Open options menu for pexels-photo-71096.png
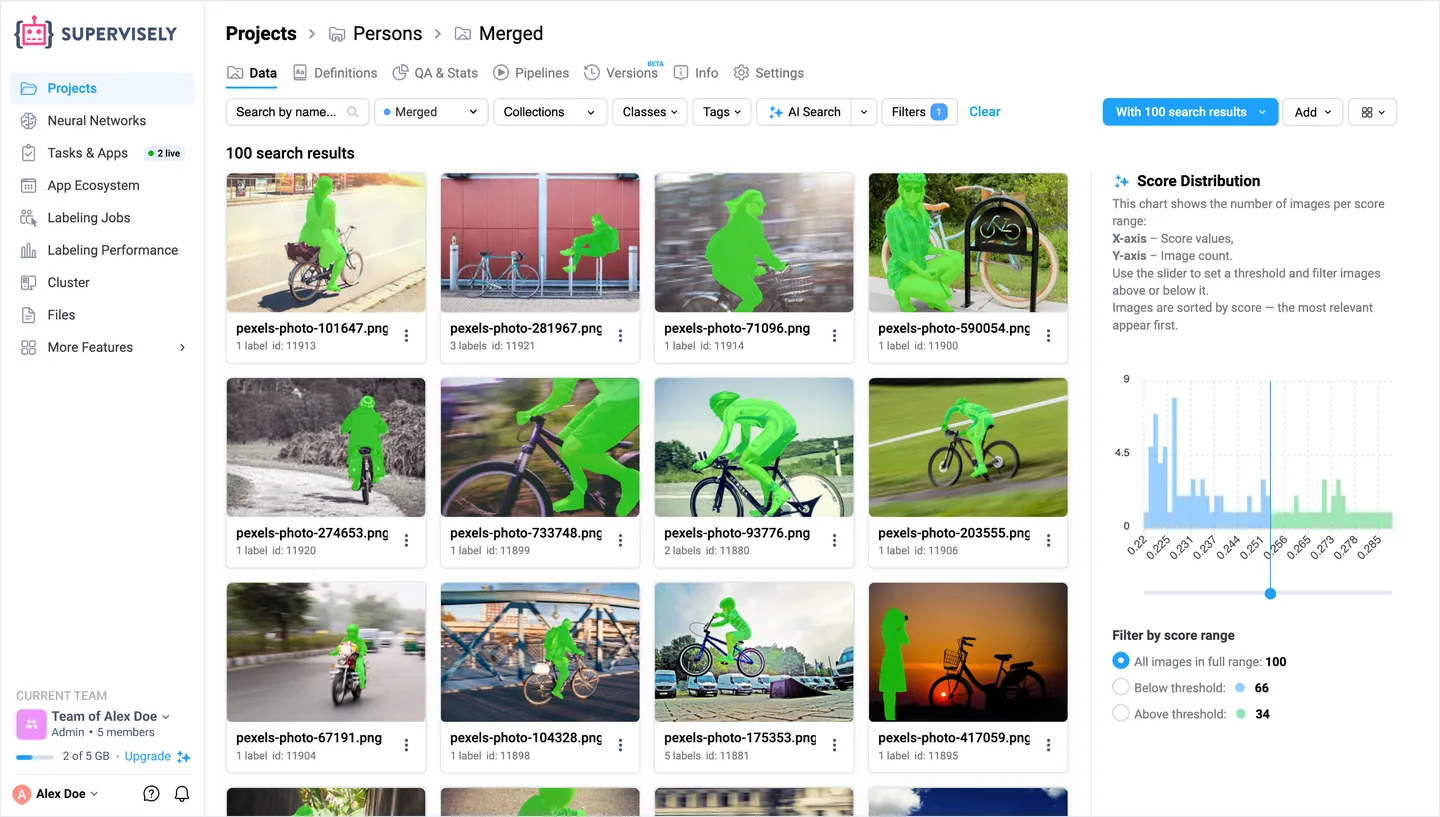The image size is (1440, 817). (834, 336)
